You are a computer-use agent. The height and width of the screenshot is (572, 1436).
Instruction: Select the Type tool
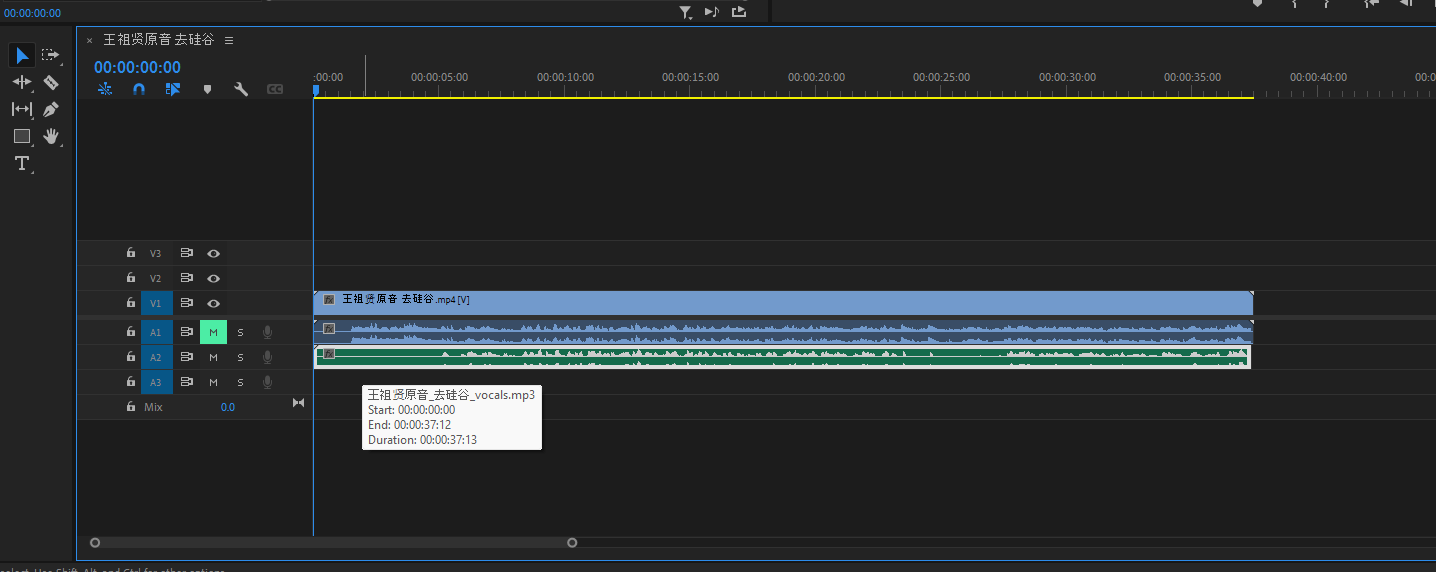pyautogui.click(x=22, y=163)
